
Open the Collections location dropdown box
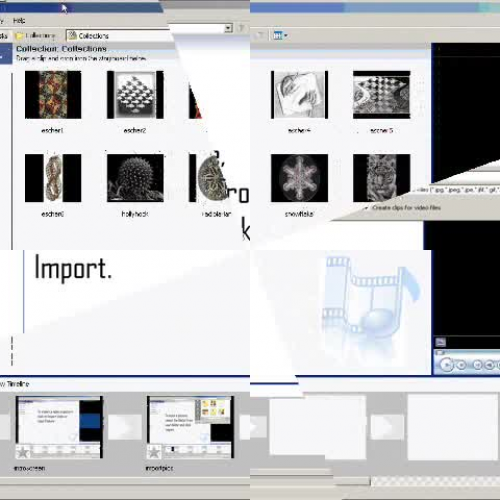click(x=119, y=35)
